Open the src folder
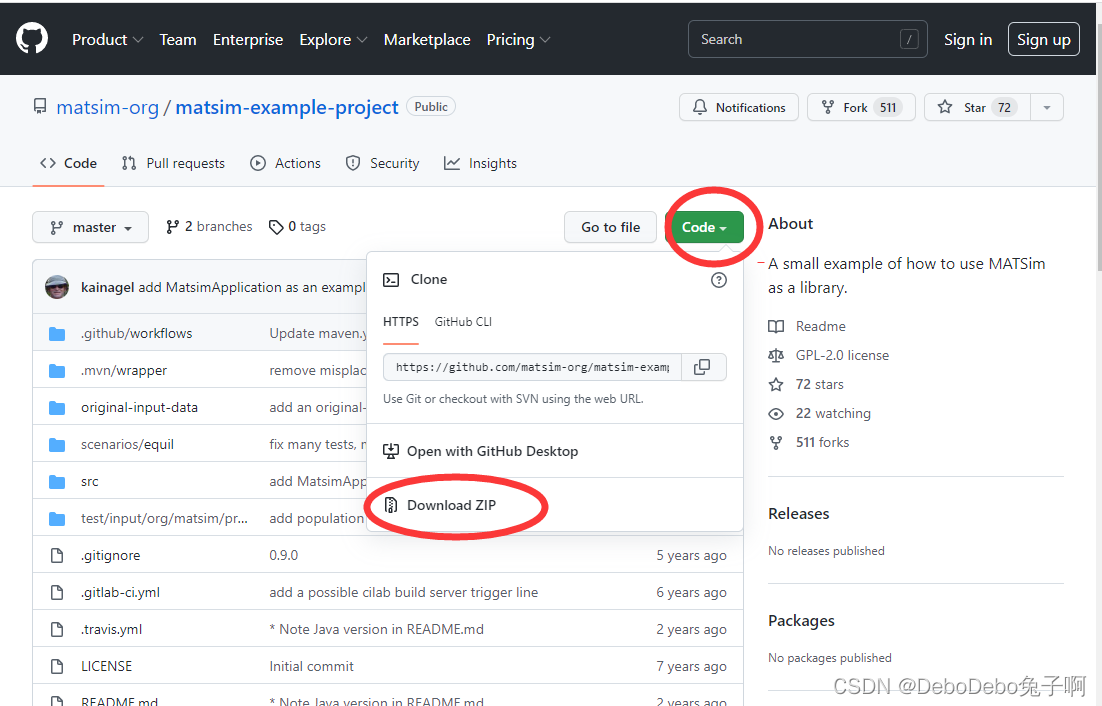 89,481
